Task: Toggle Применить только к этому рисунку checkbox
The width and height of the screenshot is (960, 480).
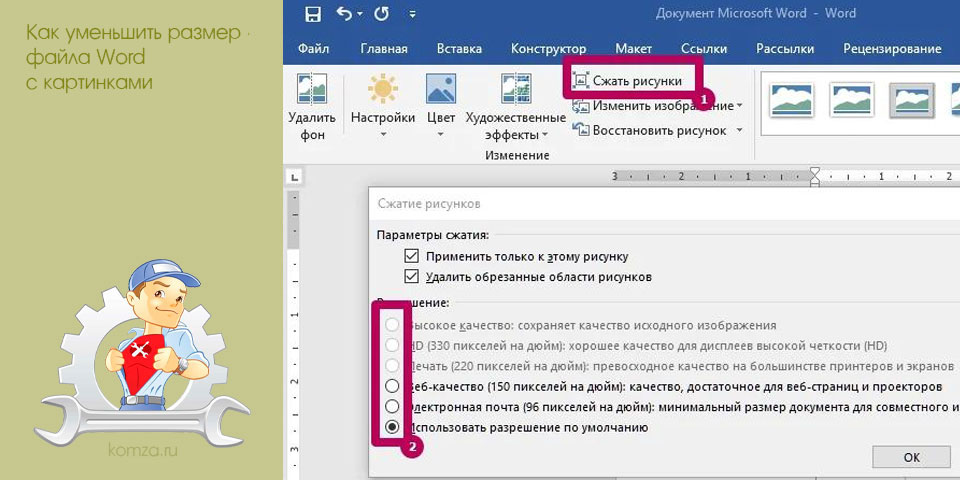Action: coord(411,256)
